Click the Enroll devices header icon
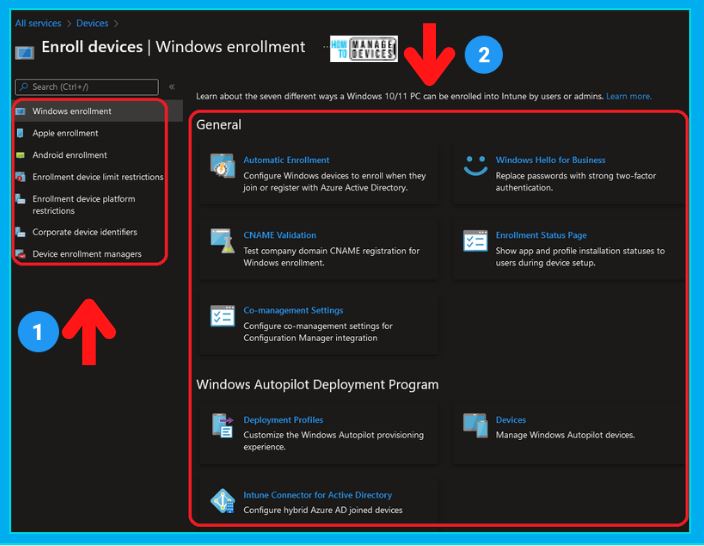The image size is (704, 546). (x=24, y=53)
